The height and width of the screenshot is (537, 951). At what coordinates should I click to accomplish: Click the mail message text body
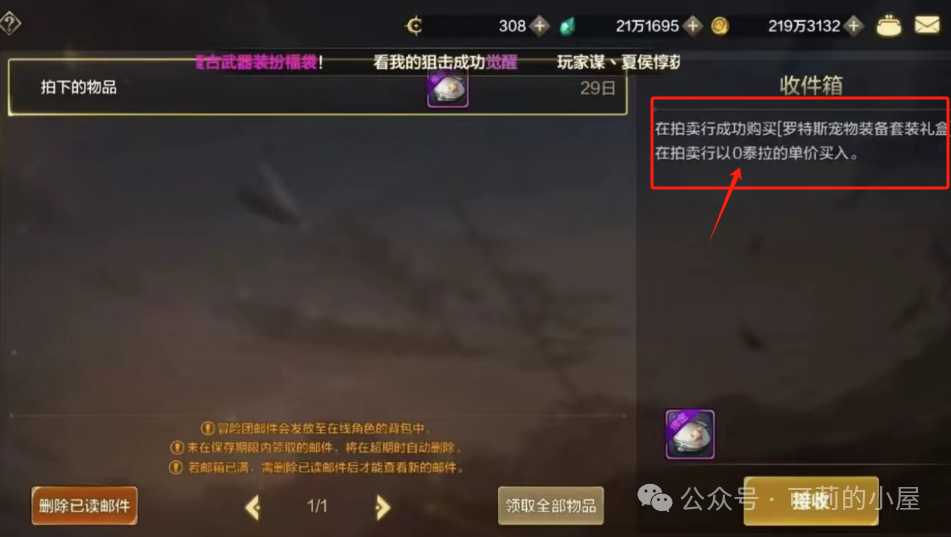pyautogui.click(x=801, y=141)
